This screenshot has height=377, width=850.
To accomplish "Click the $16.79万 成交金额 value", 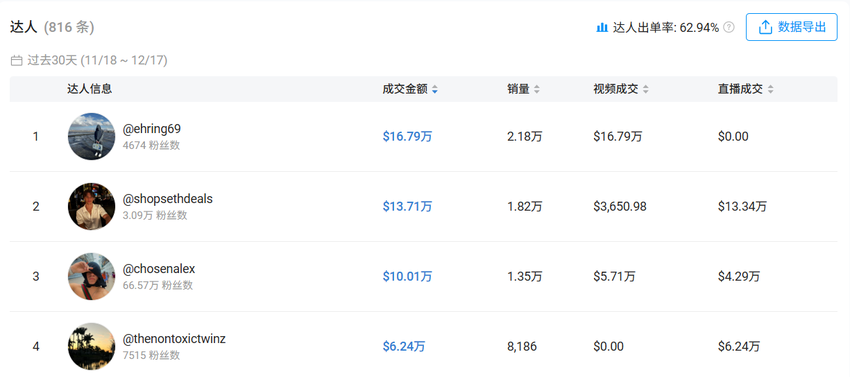I will 407,137.
